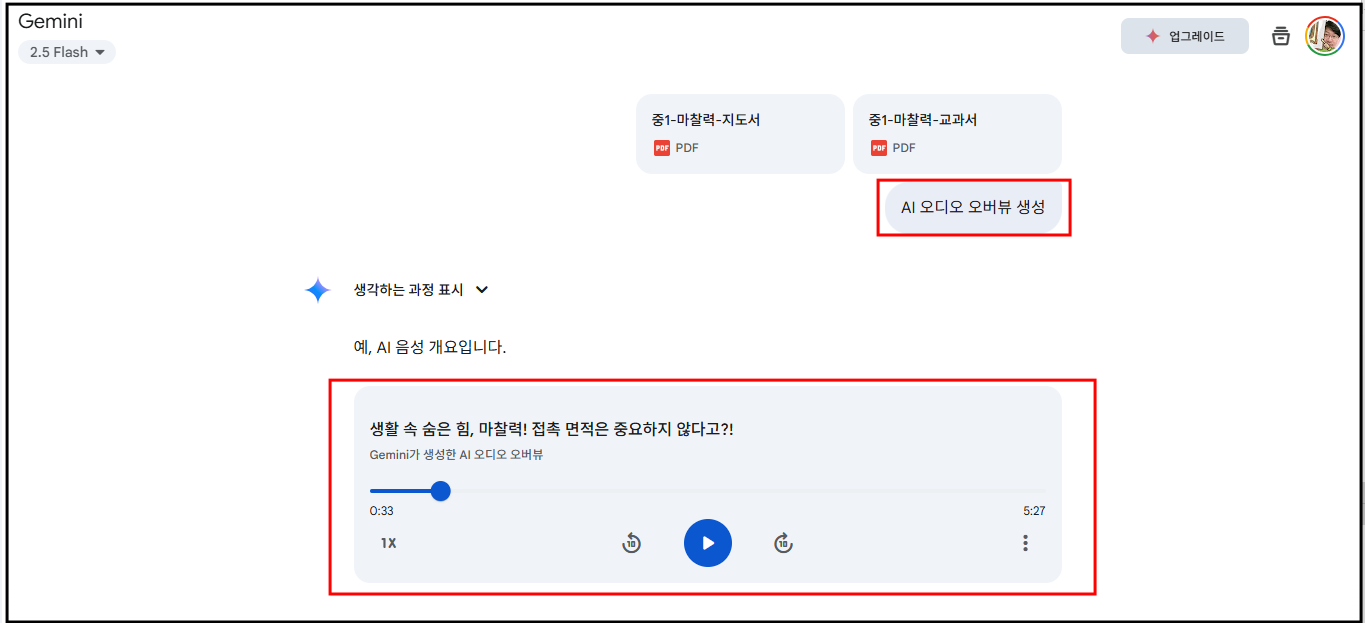Open the 2.5 Flash model dropdown
1365x623 pixels.
(67, 52)
